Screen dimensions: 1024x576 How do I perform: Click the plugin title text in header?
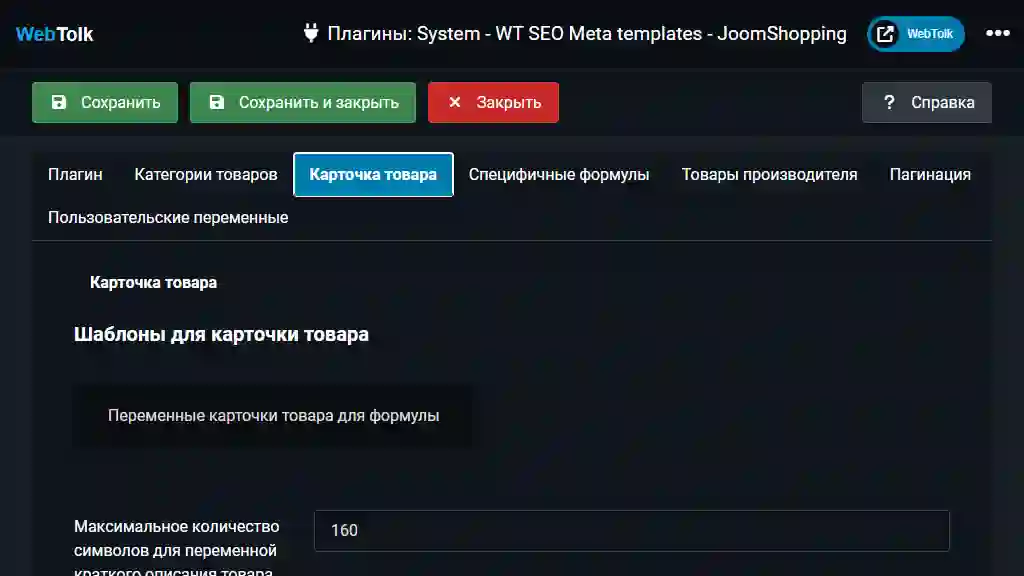(x=586, y=33)
